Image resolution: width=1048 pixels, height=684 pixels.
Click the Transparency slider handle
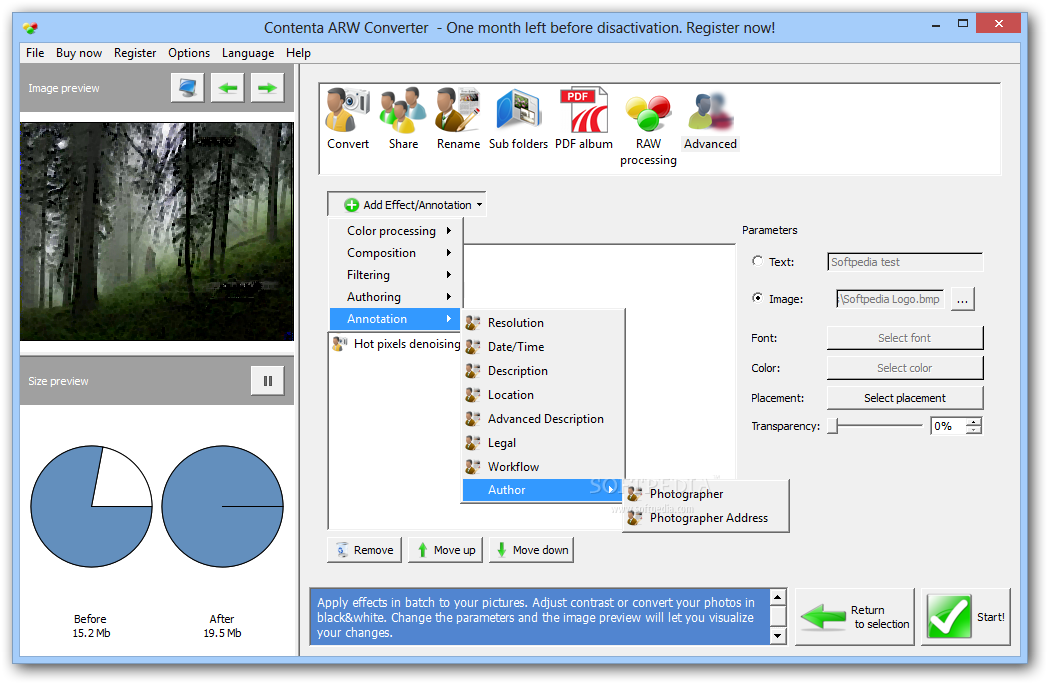click(833, 426)
